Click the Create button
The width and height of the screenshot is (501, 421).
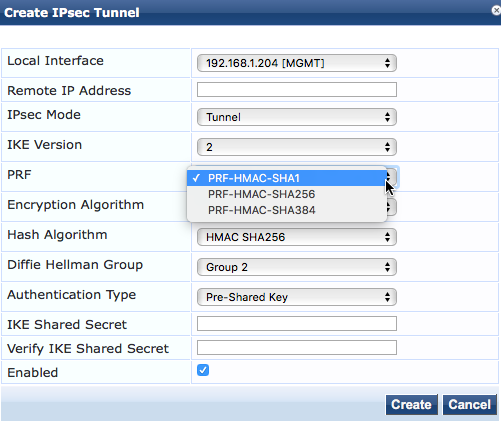pos(411,405)
